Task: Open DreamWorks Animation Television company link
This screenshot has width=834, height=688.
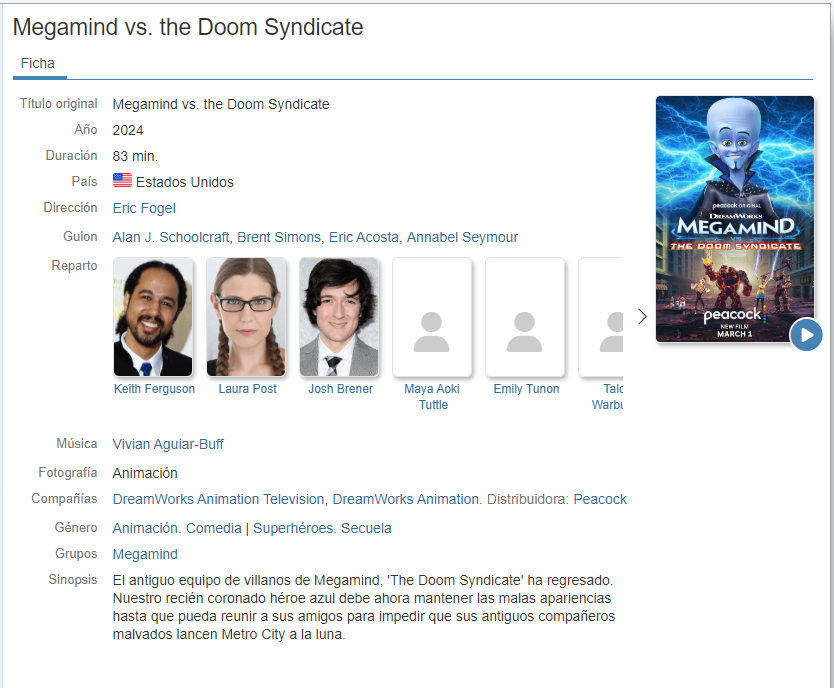Action: (219, 499)
